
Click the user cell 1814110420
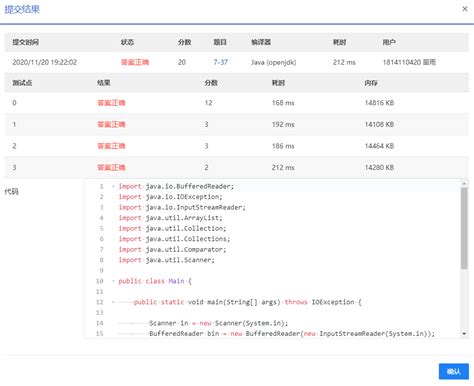point(409,62)
